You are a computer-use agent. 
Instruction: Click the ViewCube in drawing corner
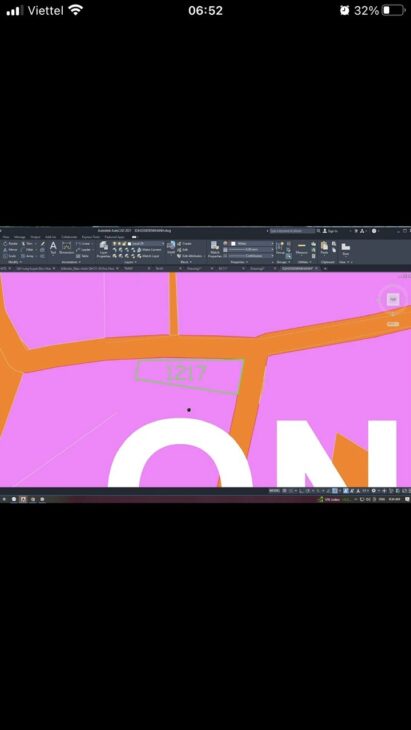(393, 299)
